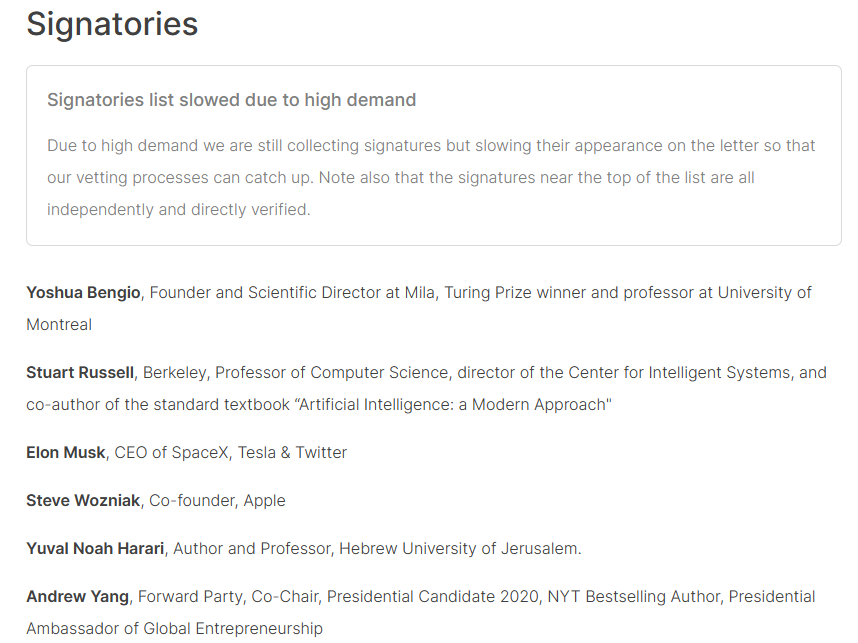Click the notice paragraph about vetting processes
This screenshot has height=643, width=858.
coord(431,177)
